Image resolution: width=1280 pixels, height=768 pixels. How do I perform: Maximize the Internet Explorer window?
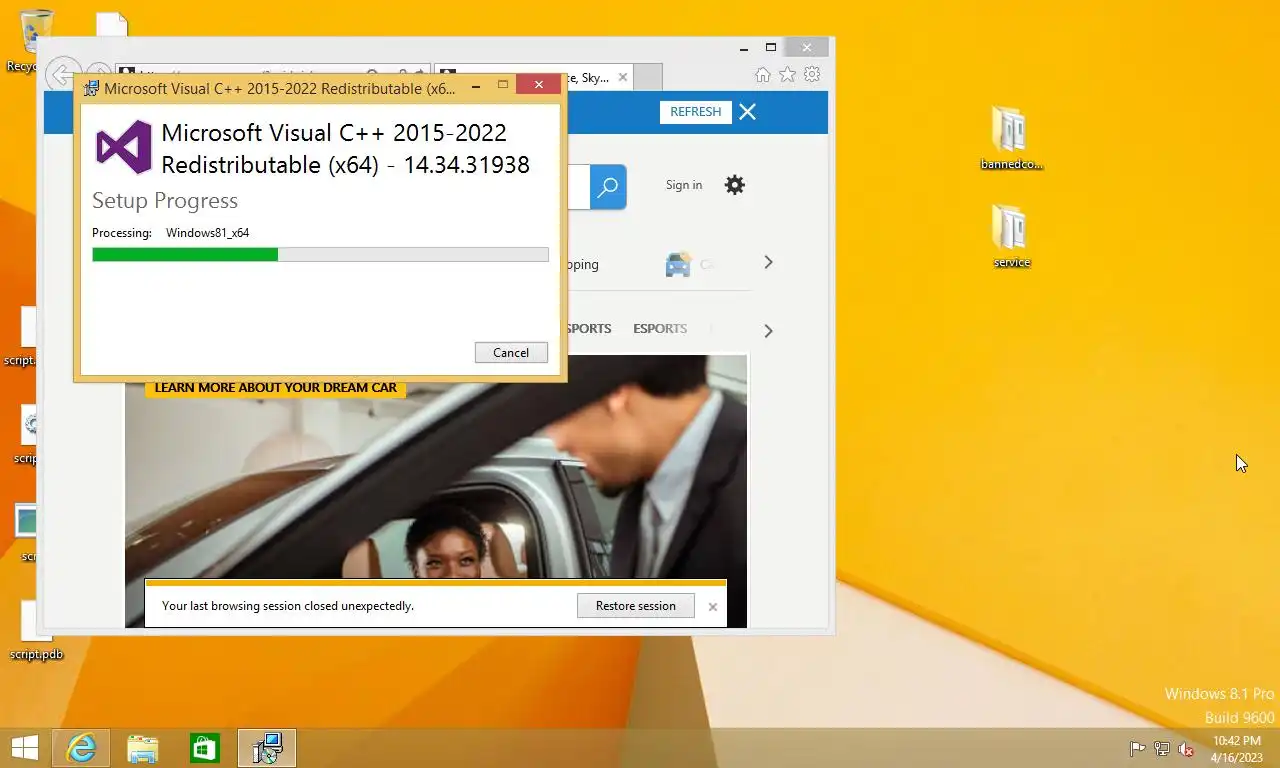[x=771, y=47]
